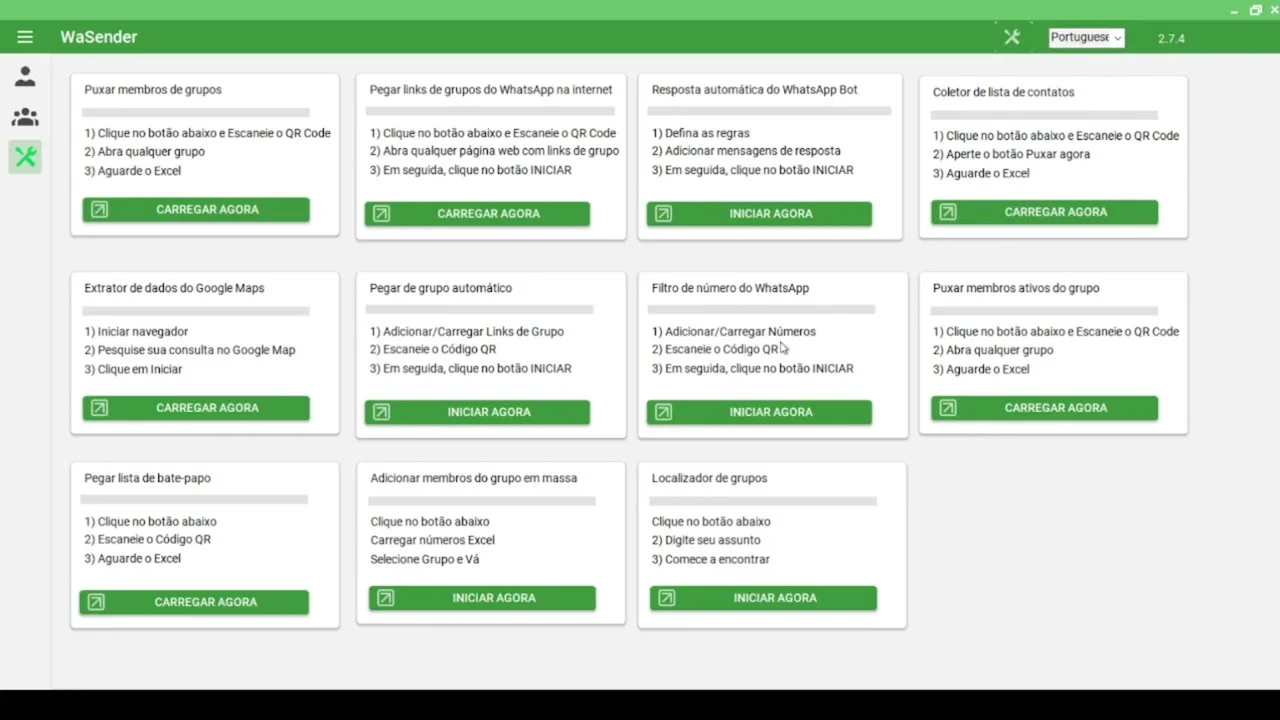
Task: Select the 'Pegar links de grupos do WhatsApp na internet' title
Action: point(491,90)
